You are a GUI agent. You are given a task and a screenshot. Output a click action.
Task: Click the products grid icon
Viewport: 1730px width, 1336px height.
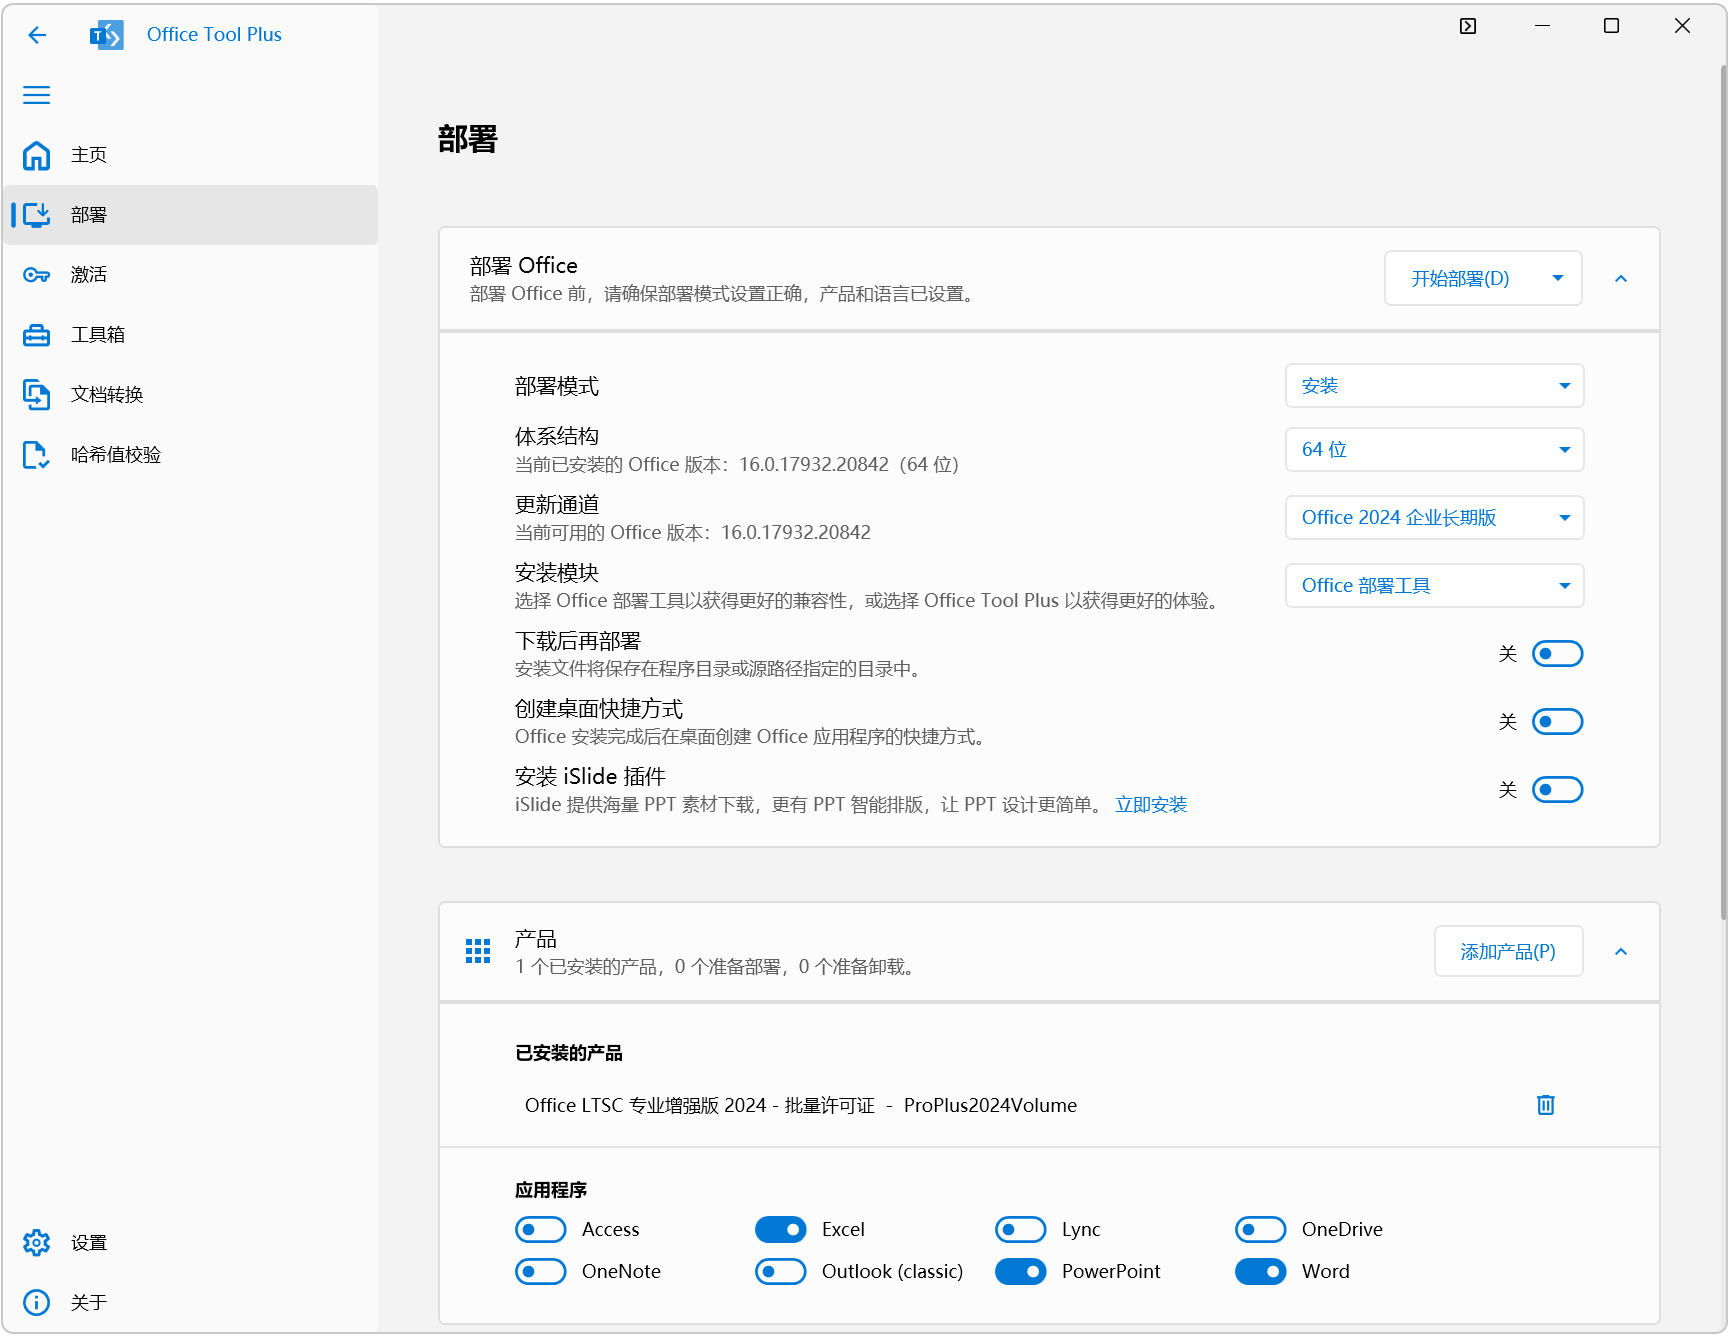point(478,951)
